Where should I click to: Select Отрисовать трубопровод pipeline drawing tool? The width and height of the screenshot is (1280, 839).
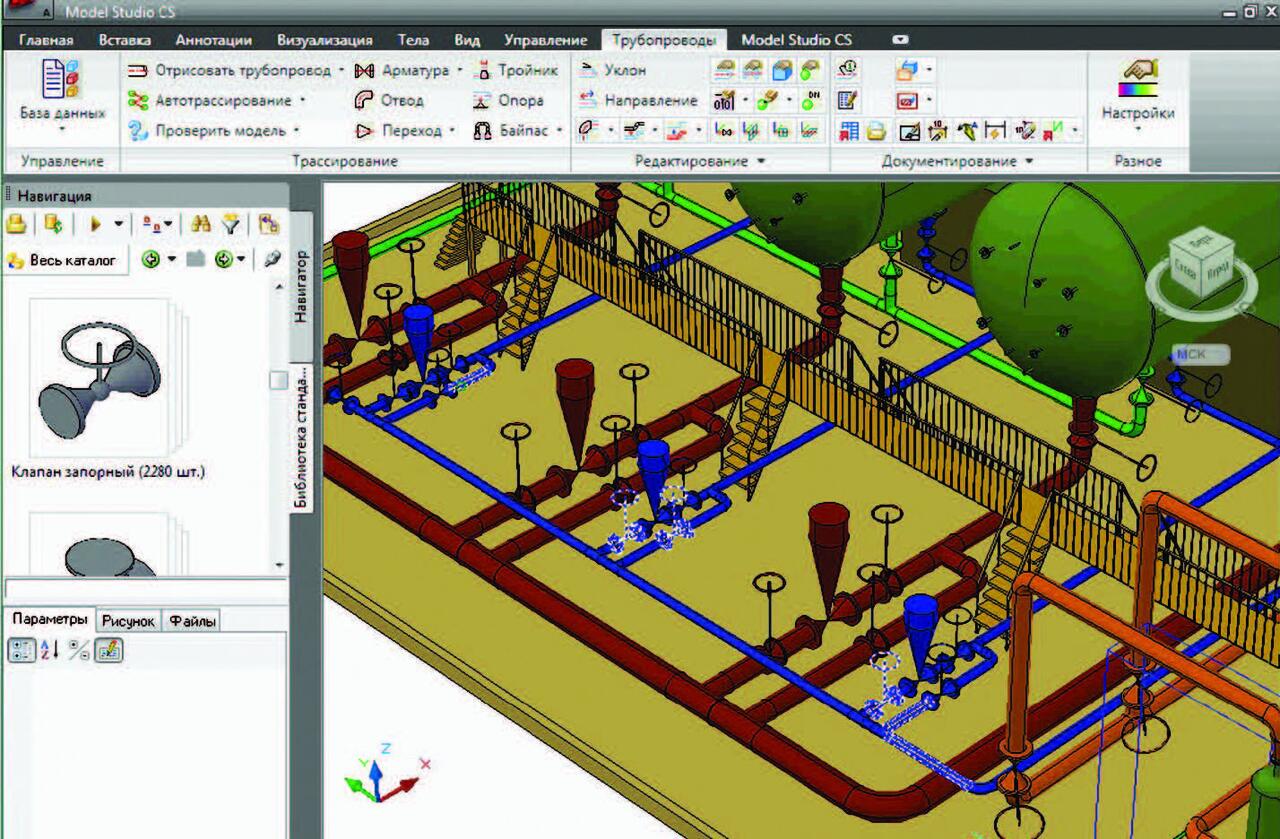coord(229,70)
